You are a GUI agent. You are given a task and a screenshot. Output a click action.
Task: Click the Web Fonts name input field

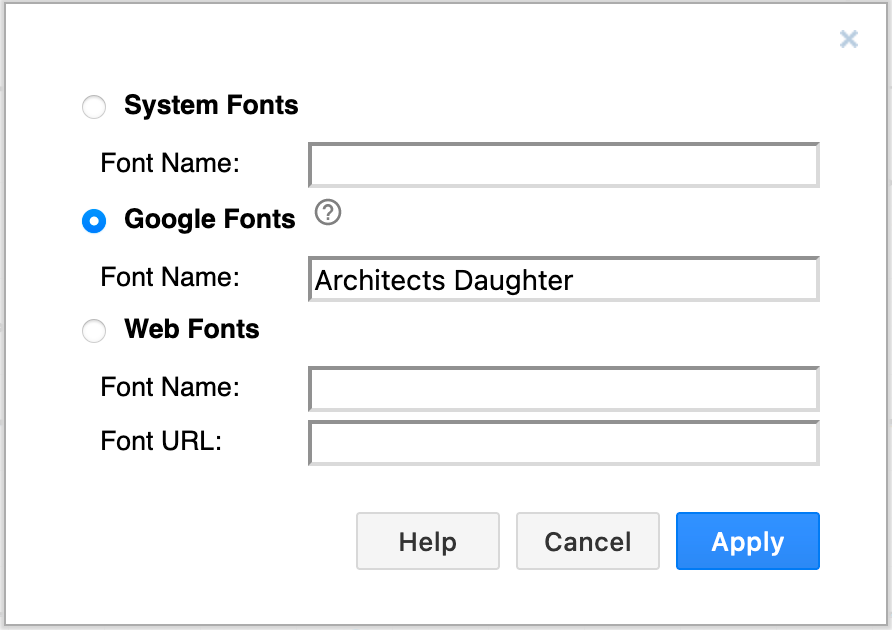pos(562,389)
